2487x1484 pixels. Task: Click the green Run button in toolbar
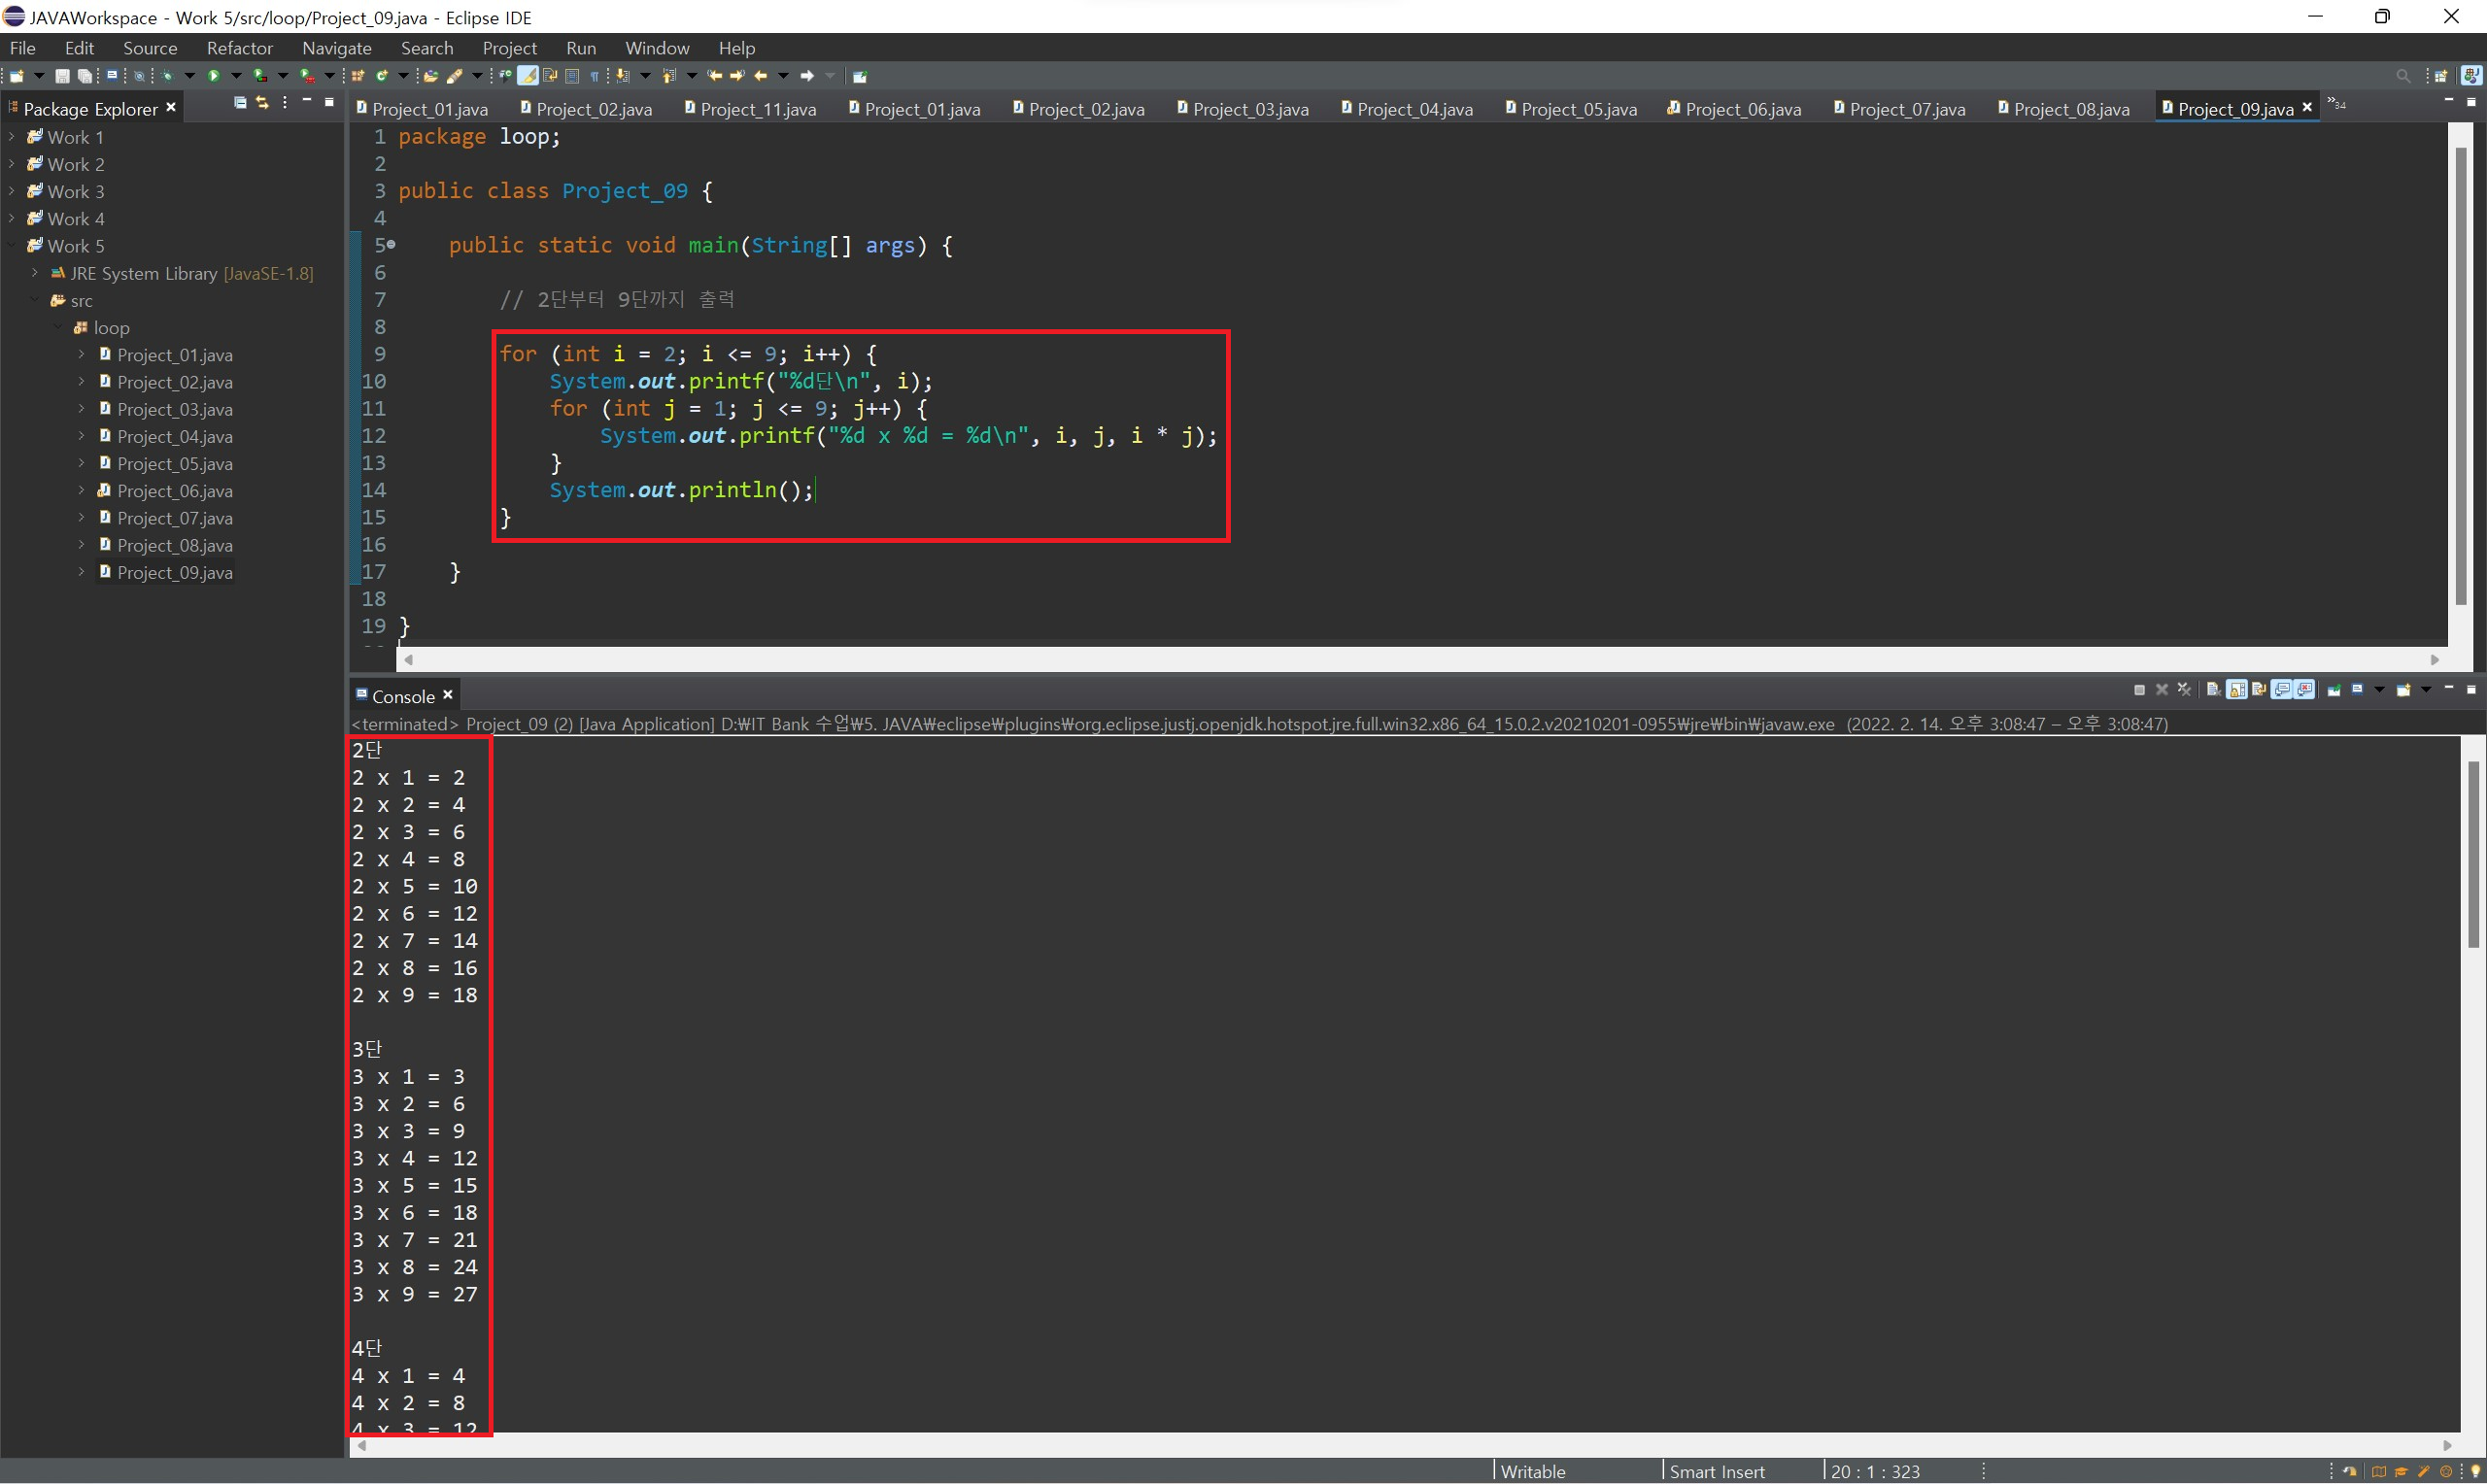point(214,76)
